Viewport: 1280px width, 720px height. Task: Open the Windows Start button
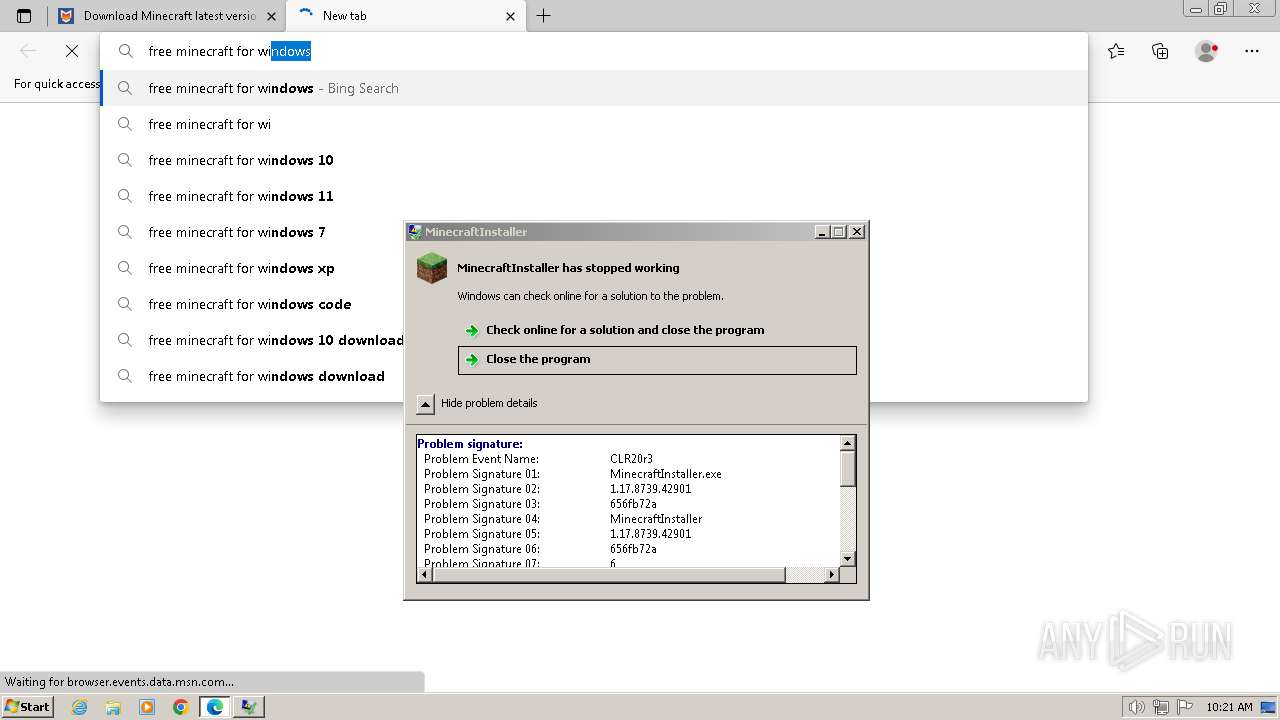click(27, 707)
